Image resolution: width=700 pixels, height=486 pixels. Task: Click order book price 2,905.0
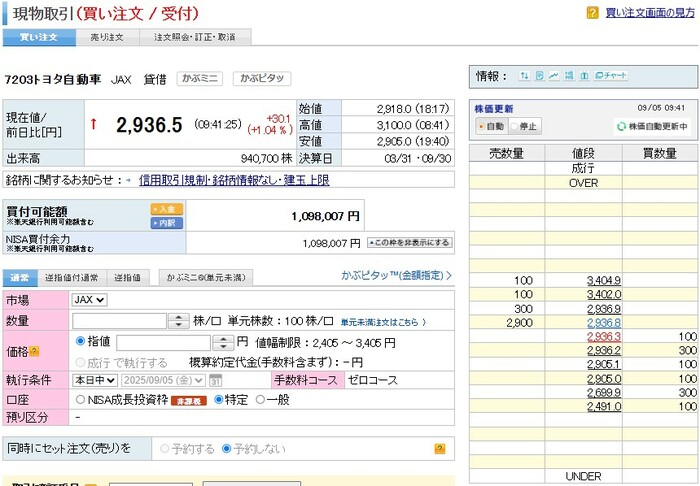click(x=604, y=378)
